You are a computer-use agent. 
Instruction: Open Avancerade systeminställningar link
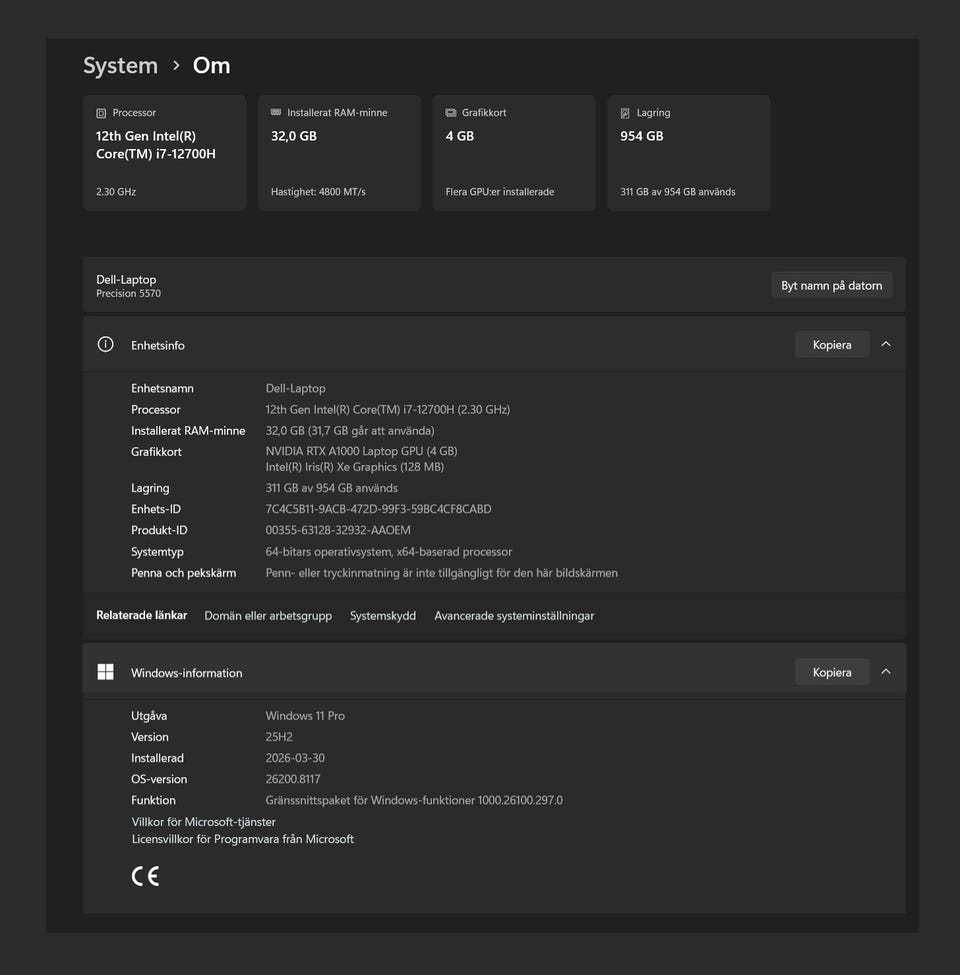pos(514,616)
